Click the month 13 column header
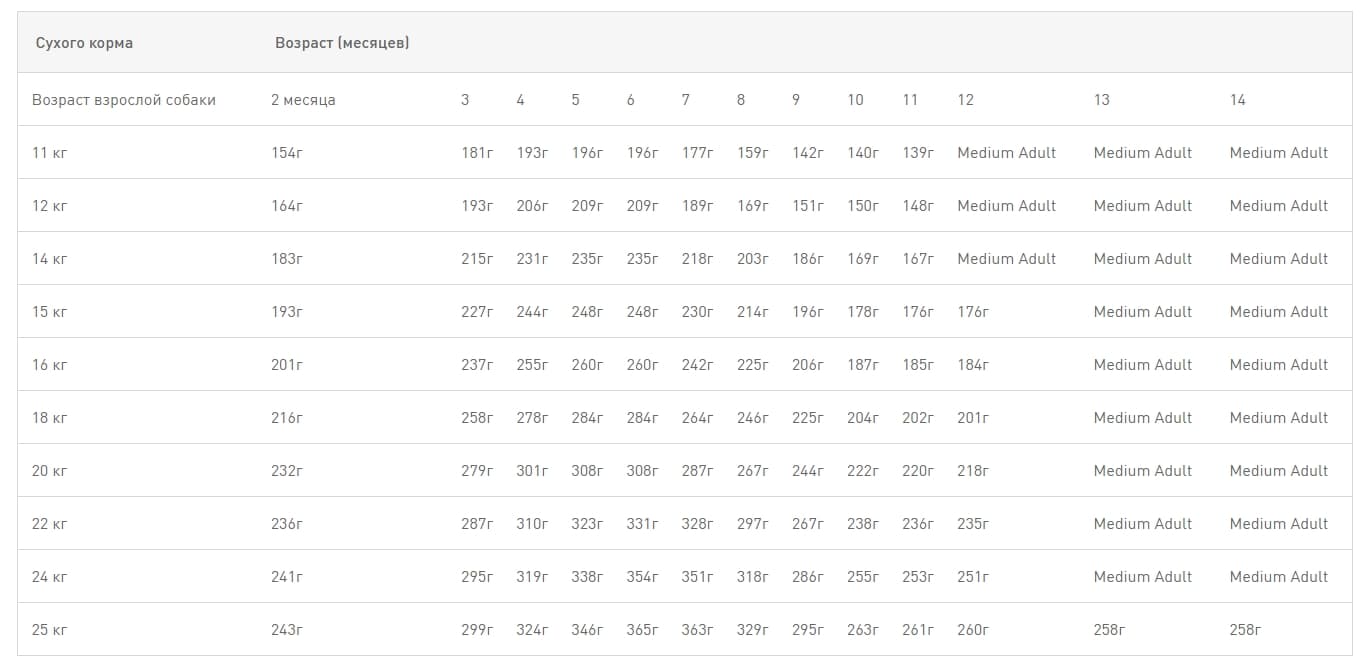The height and width of the screenshot is (665, 1370). (x=1101, y=100)
